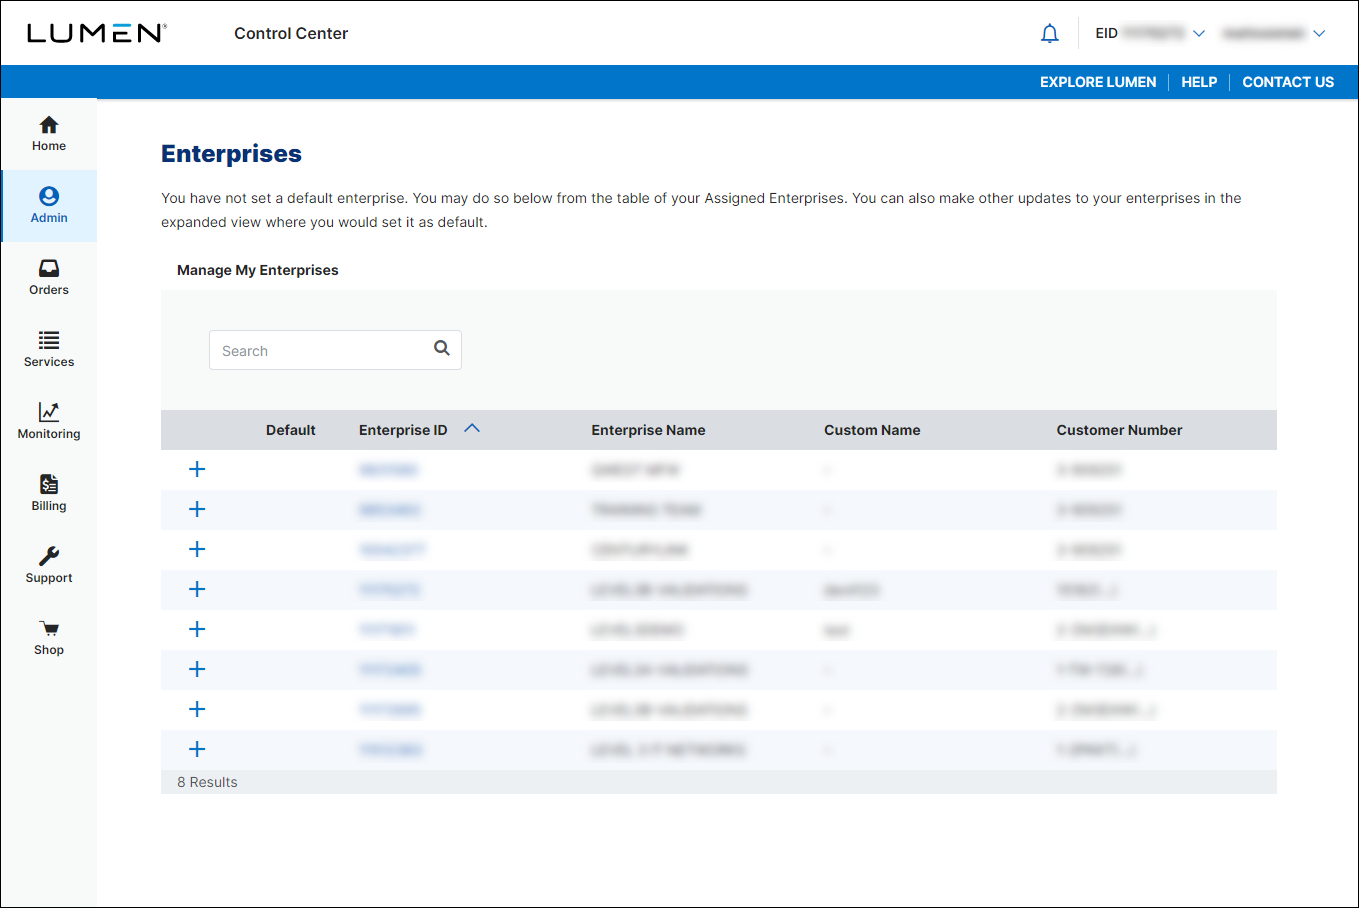Click the Enterprise ID column header

click(x=403, y=430)
